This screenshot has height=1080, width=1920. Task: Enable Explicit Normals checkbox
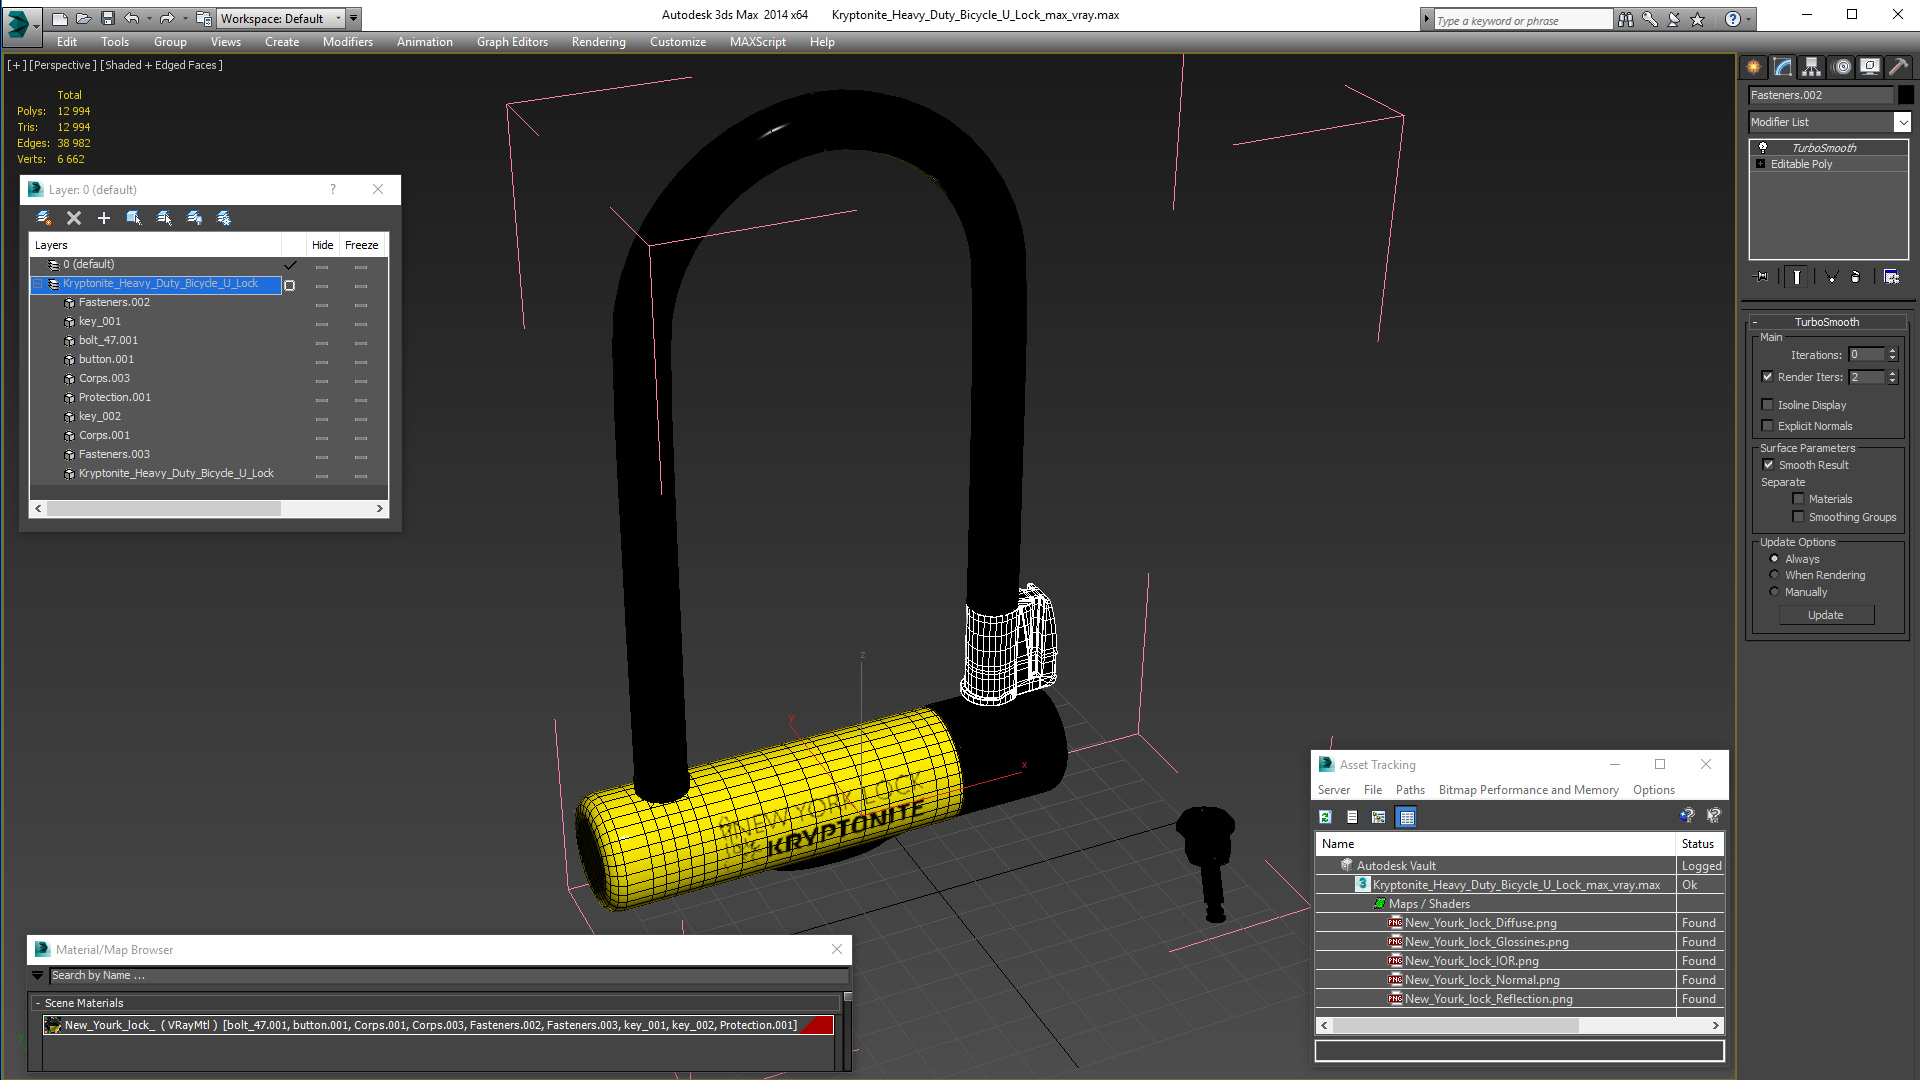[1768, 426]
